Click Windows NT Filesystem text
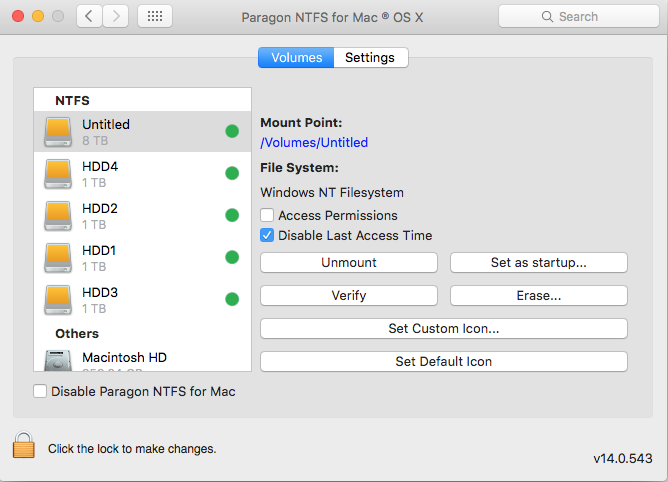This screenshot has height=482, width=668. (x=332, y=193)
